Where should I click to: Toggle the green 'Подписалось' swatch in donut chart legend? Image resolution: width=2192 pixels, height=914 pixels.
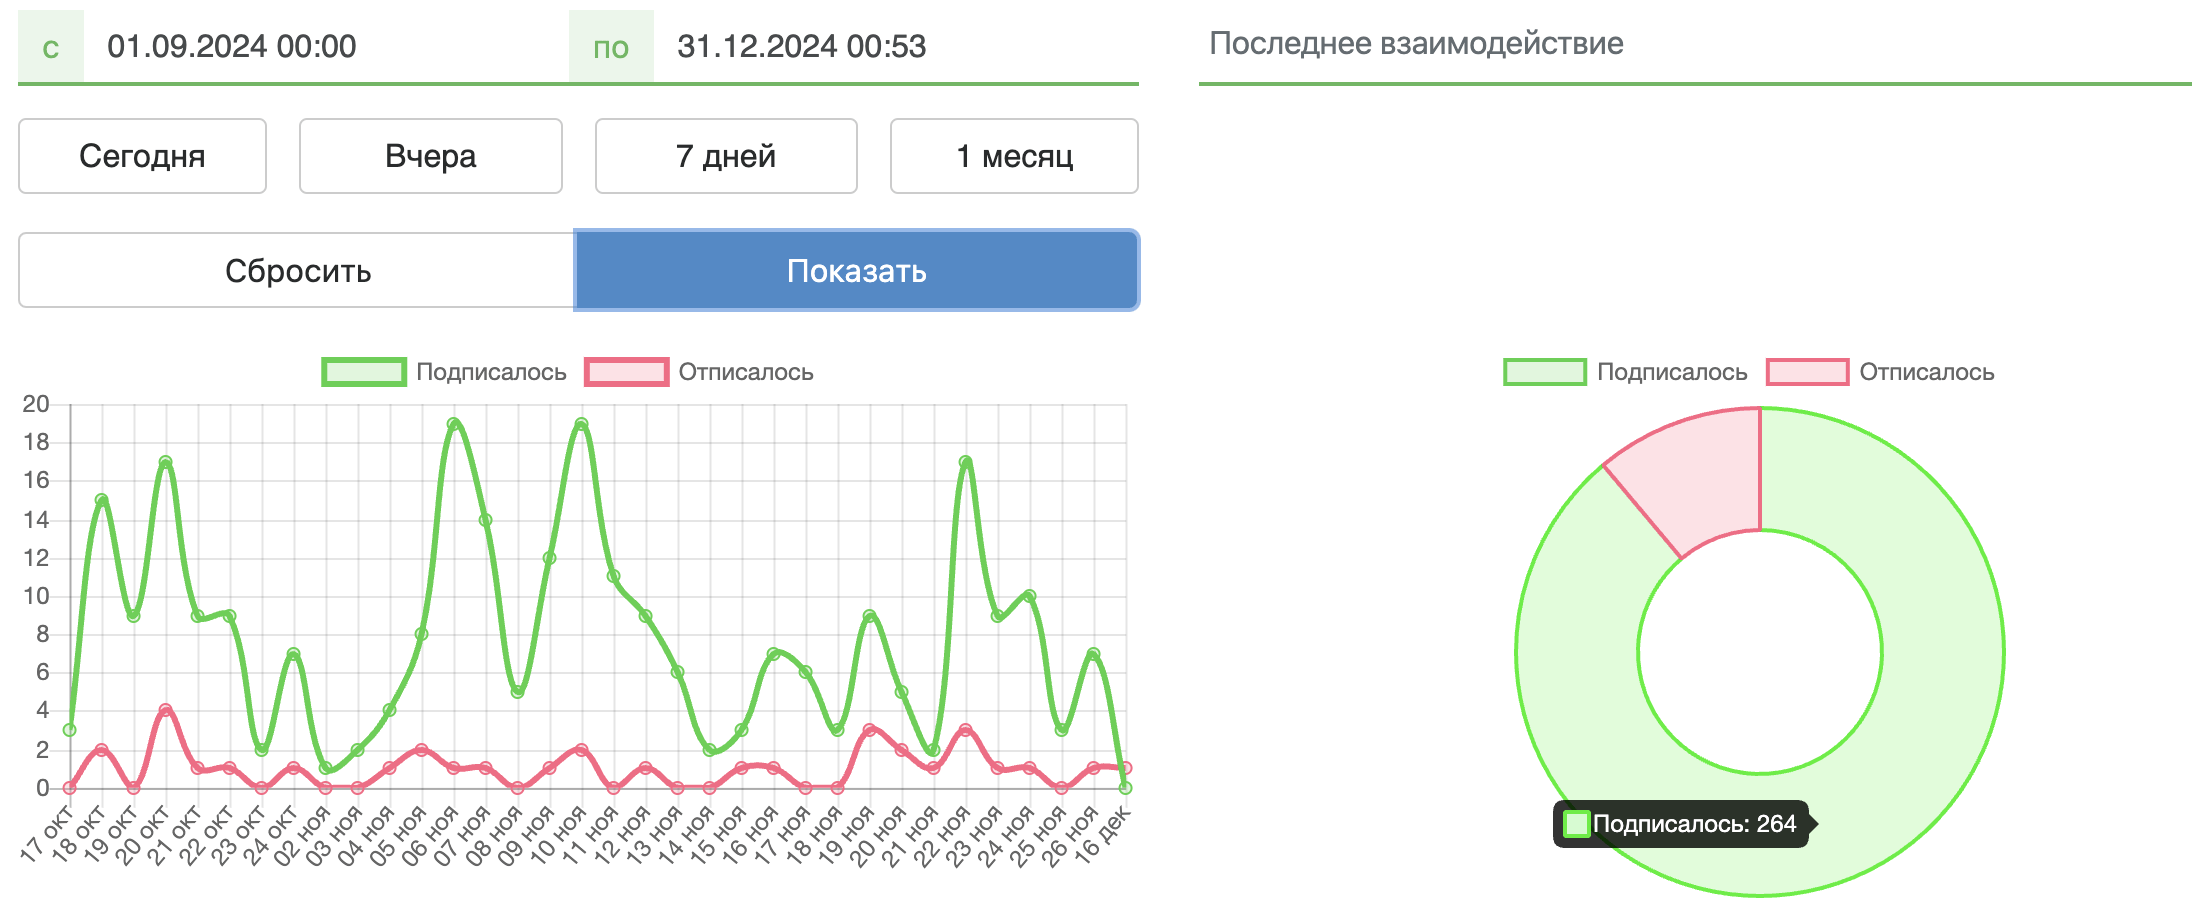(1545, 372)
